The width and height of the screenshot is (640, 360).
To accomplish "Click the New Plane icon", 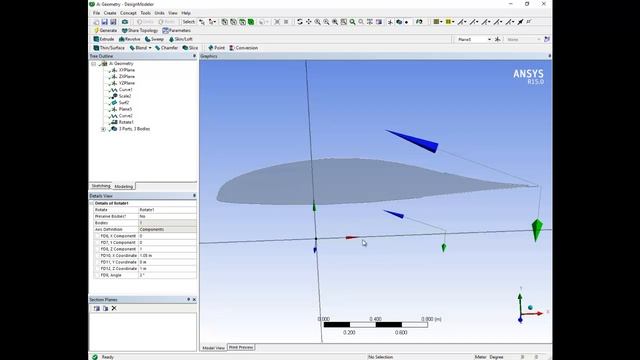I will point(498,39).
